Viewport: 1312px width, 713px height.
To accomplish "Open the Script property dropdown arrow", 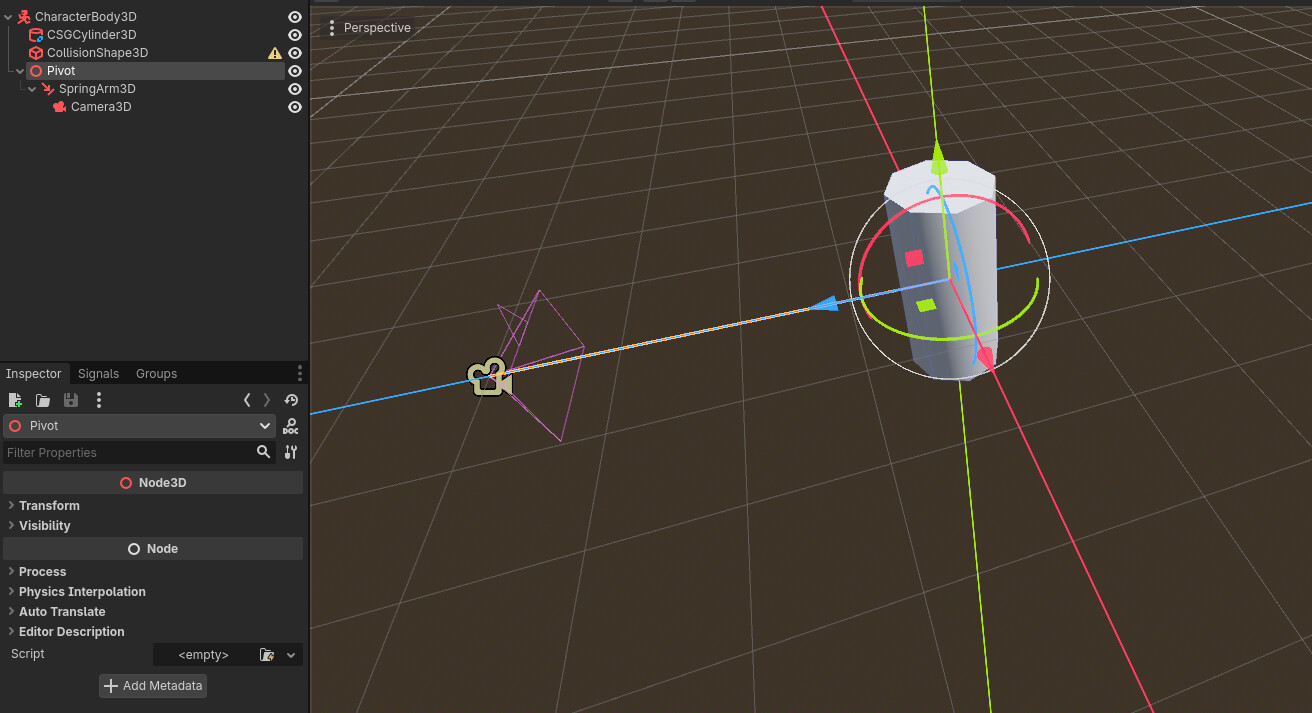I will pyautogui.click(x=291, y=655).
